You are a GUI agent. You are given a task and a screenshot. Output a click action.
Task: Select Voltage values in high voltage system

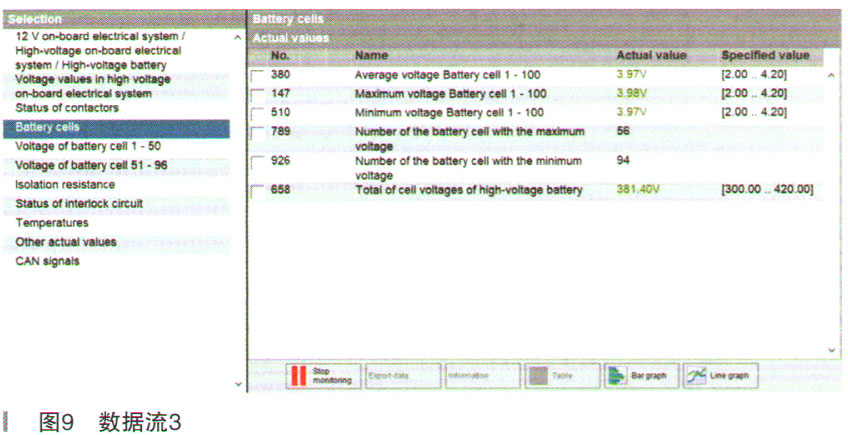pos(92,86)
